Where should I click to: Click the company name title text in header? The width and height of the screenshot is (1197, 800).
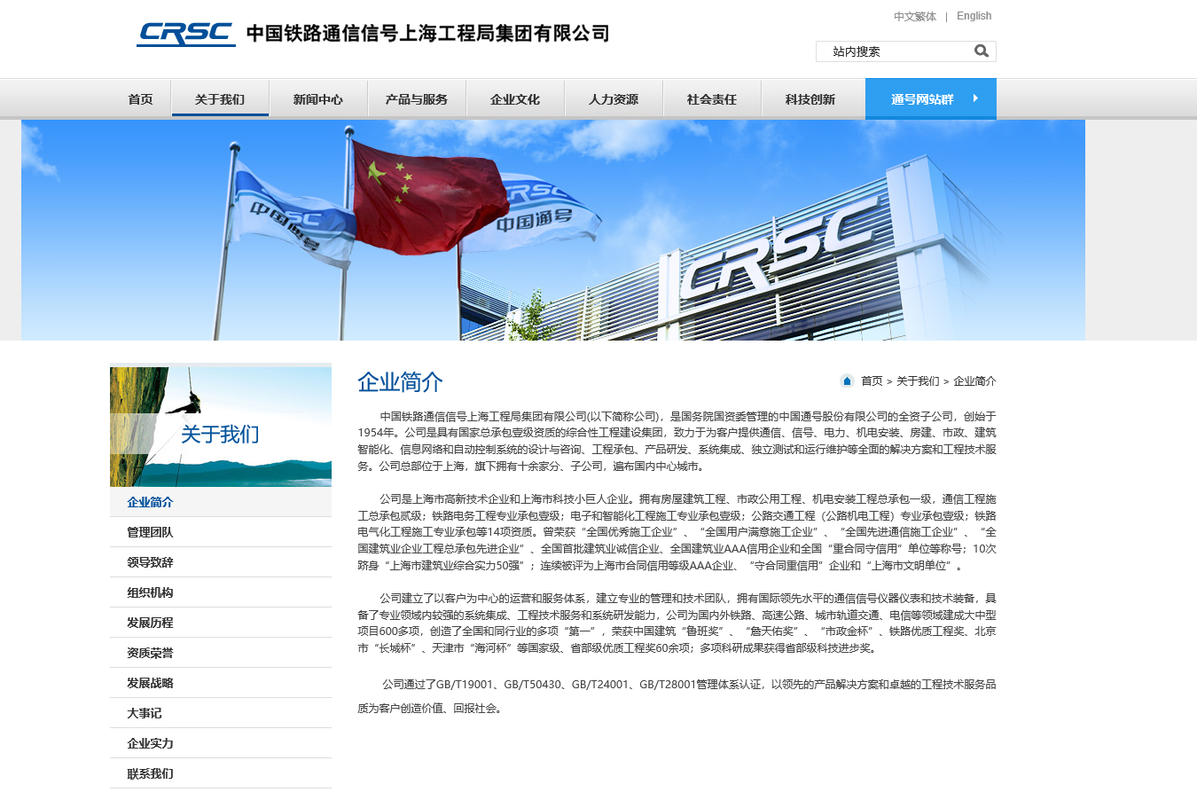pos(428,34)
